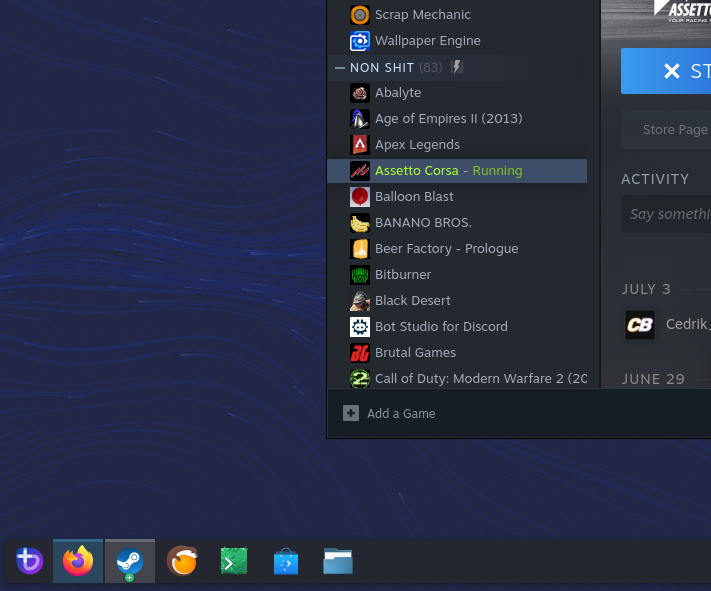The width and height of the screenshot is (711, 591).
Task: Click the lightning bolt icon next to NON SHIT
Action: click(x=457, y=67)
